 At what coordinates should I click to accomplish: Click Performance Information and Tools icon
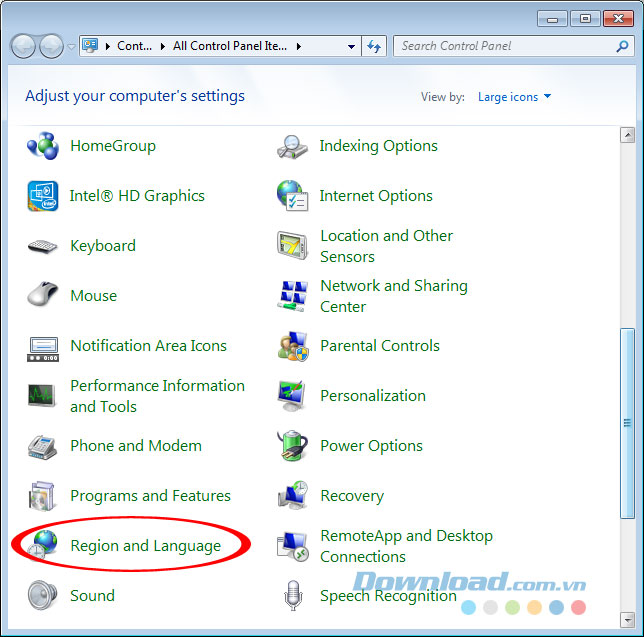(41, 395)
